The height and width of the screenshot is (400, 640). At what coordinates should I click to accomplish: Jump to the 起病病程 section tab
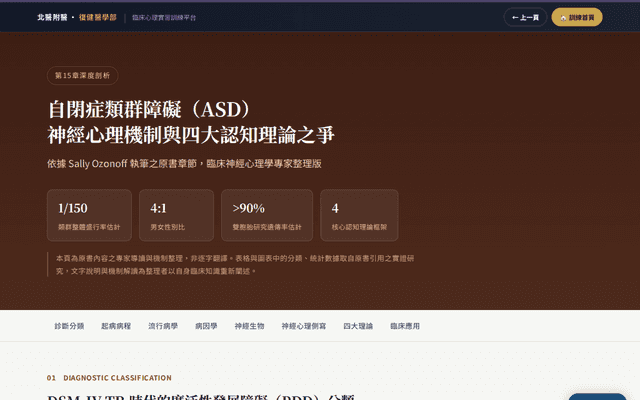(x=116, y=326)
